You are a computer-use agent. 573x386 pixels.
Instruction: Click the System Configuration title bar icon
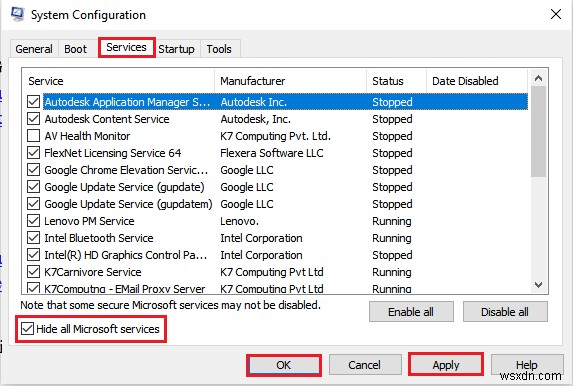(17, 14)
